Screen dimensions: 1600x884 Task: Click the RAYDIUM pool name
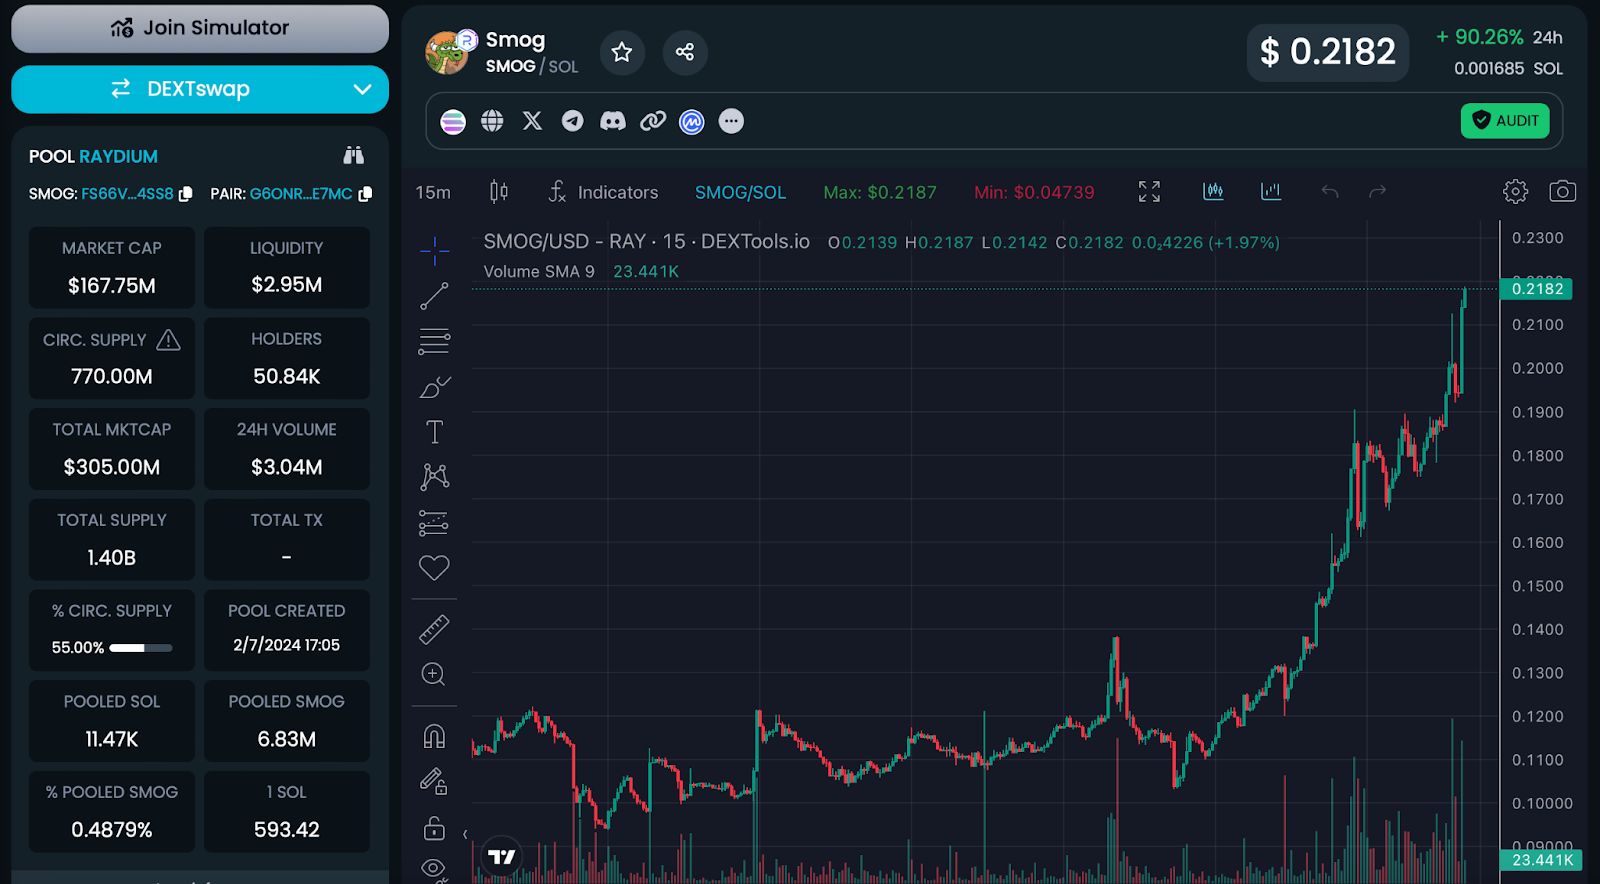tap(119, 156)
